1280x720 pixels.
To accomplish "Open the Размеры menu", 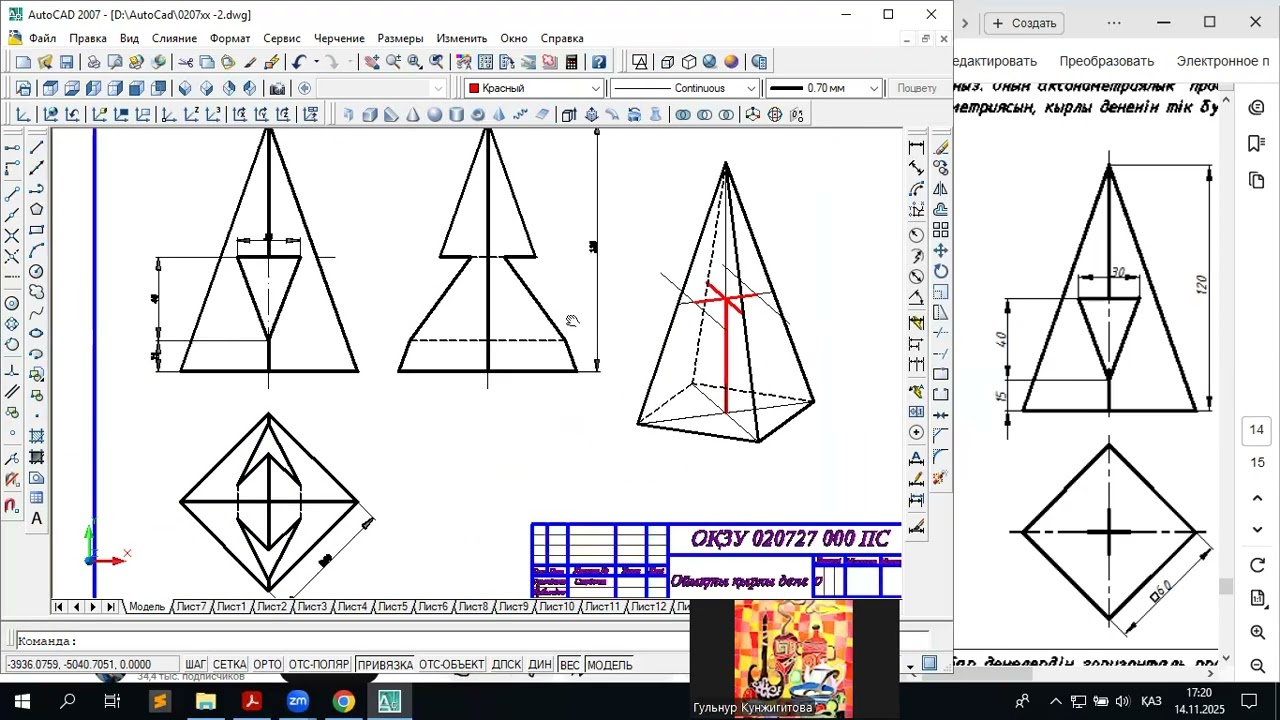I will pos(400,38).
